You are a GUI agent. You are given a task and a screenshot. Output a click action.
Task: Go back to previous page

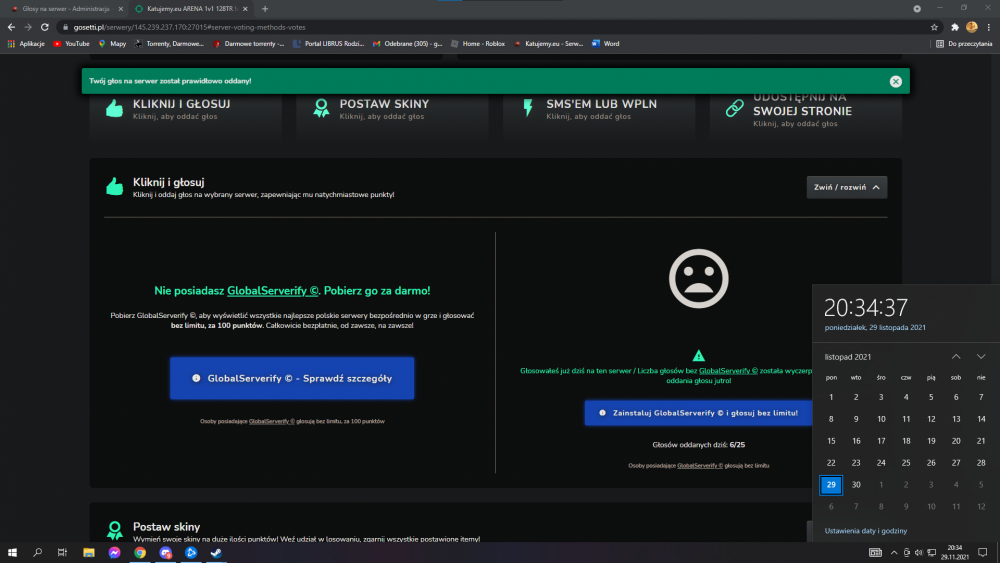coord(11,27)
